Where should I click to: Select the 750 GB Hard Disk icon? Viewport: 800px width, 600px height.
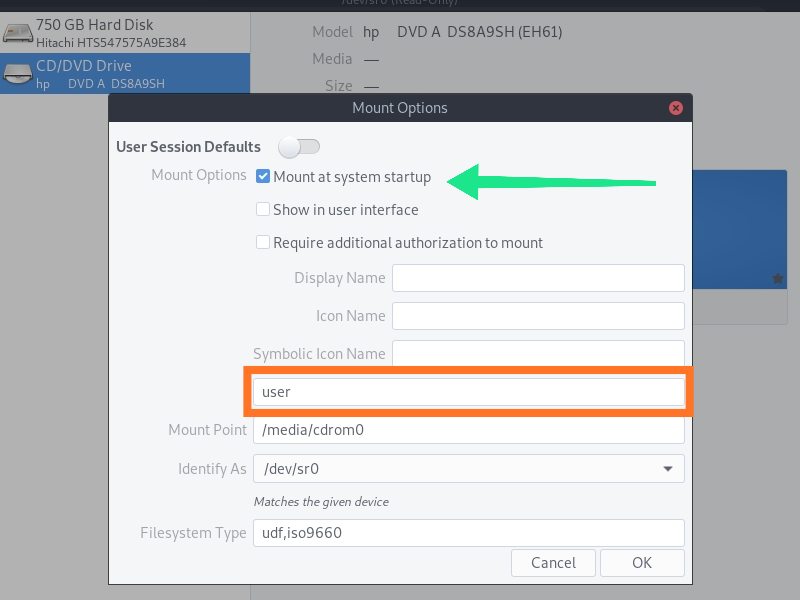pos(18,33)
